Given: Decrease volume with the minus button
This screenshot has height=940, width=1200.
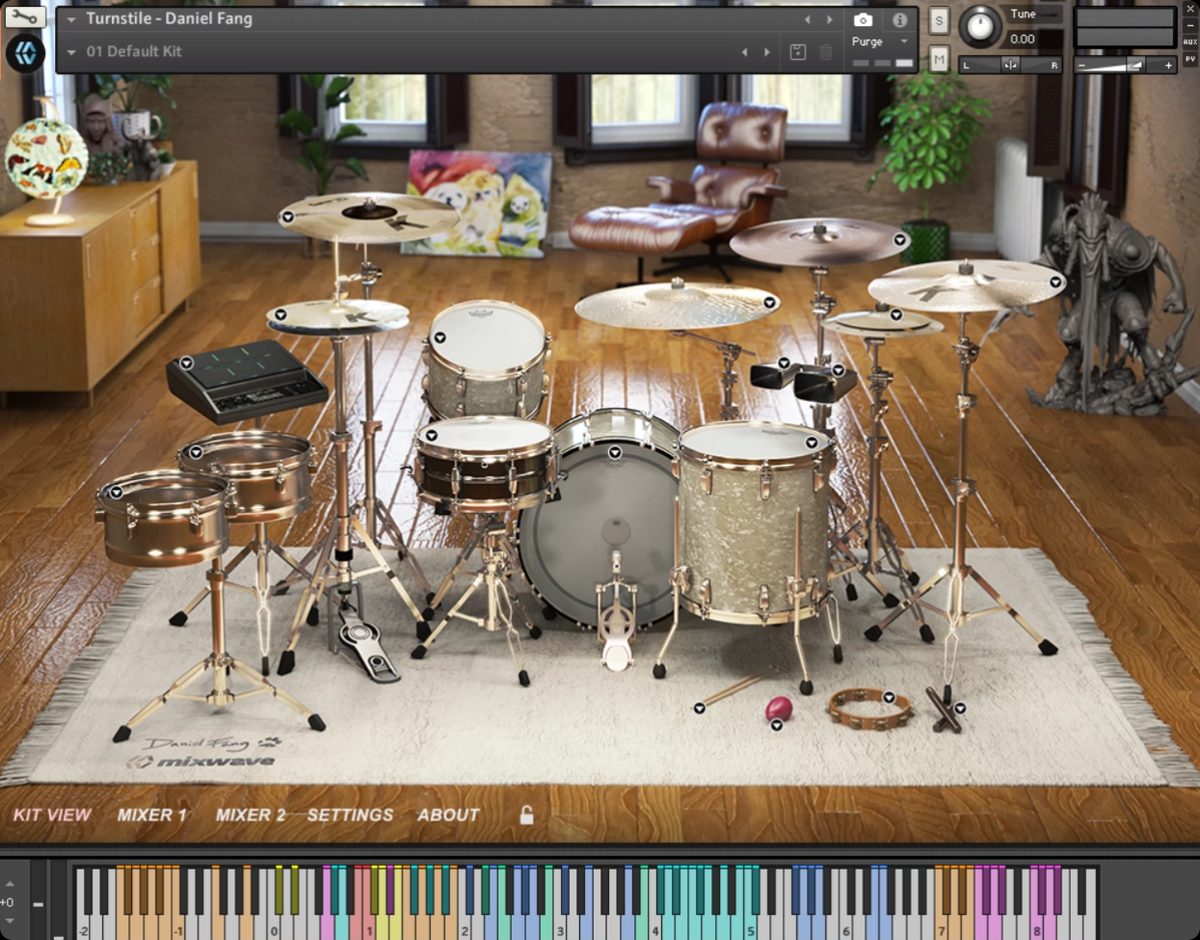Looking at the screenshot, I should coord(1082,65).
